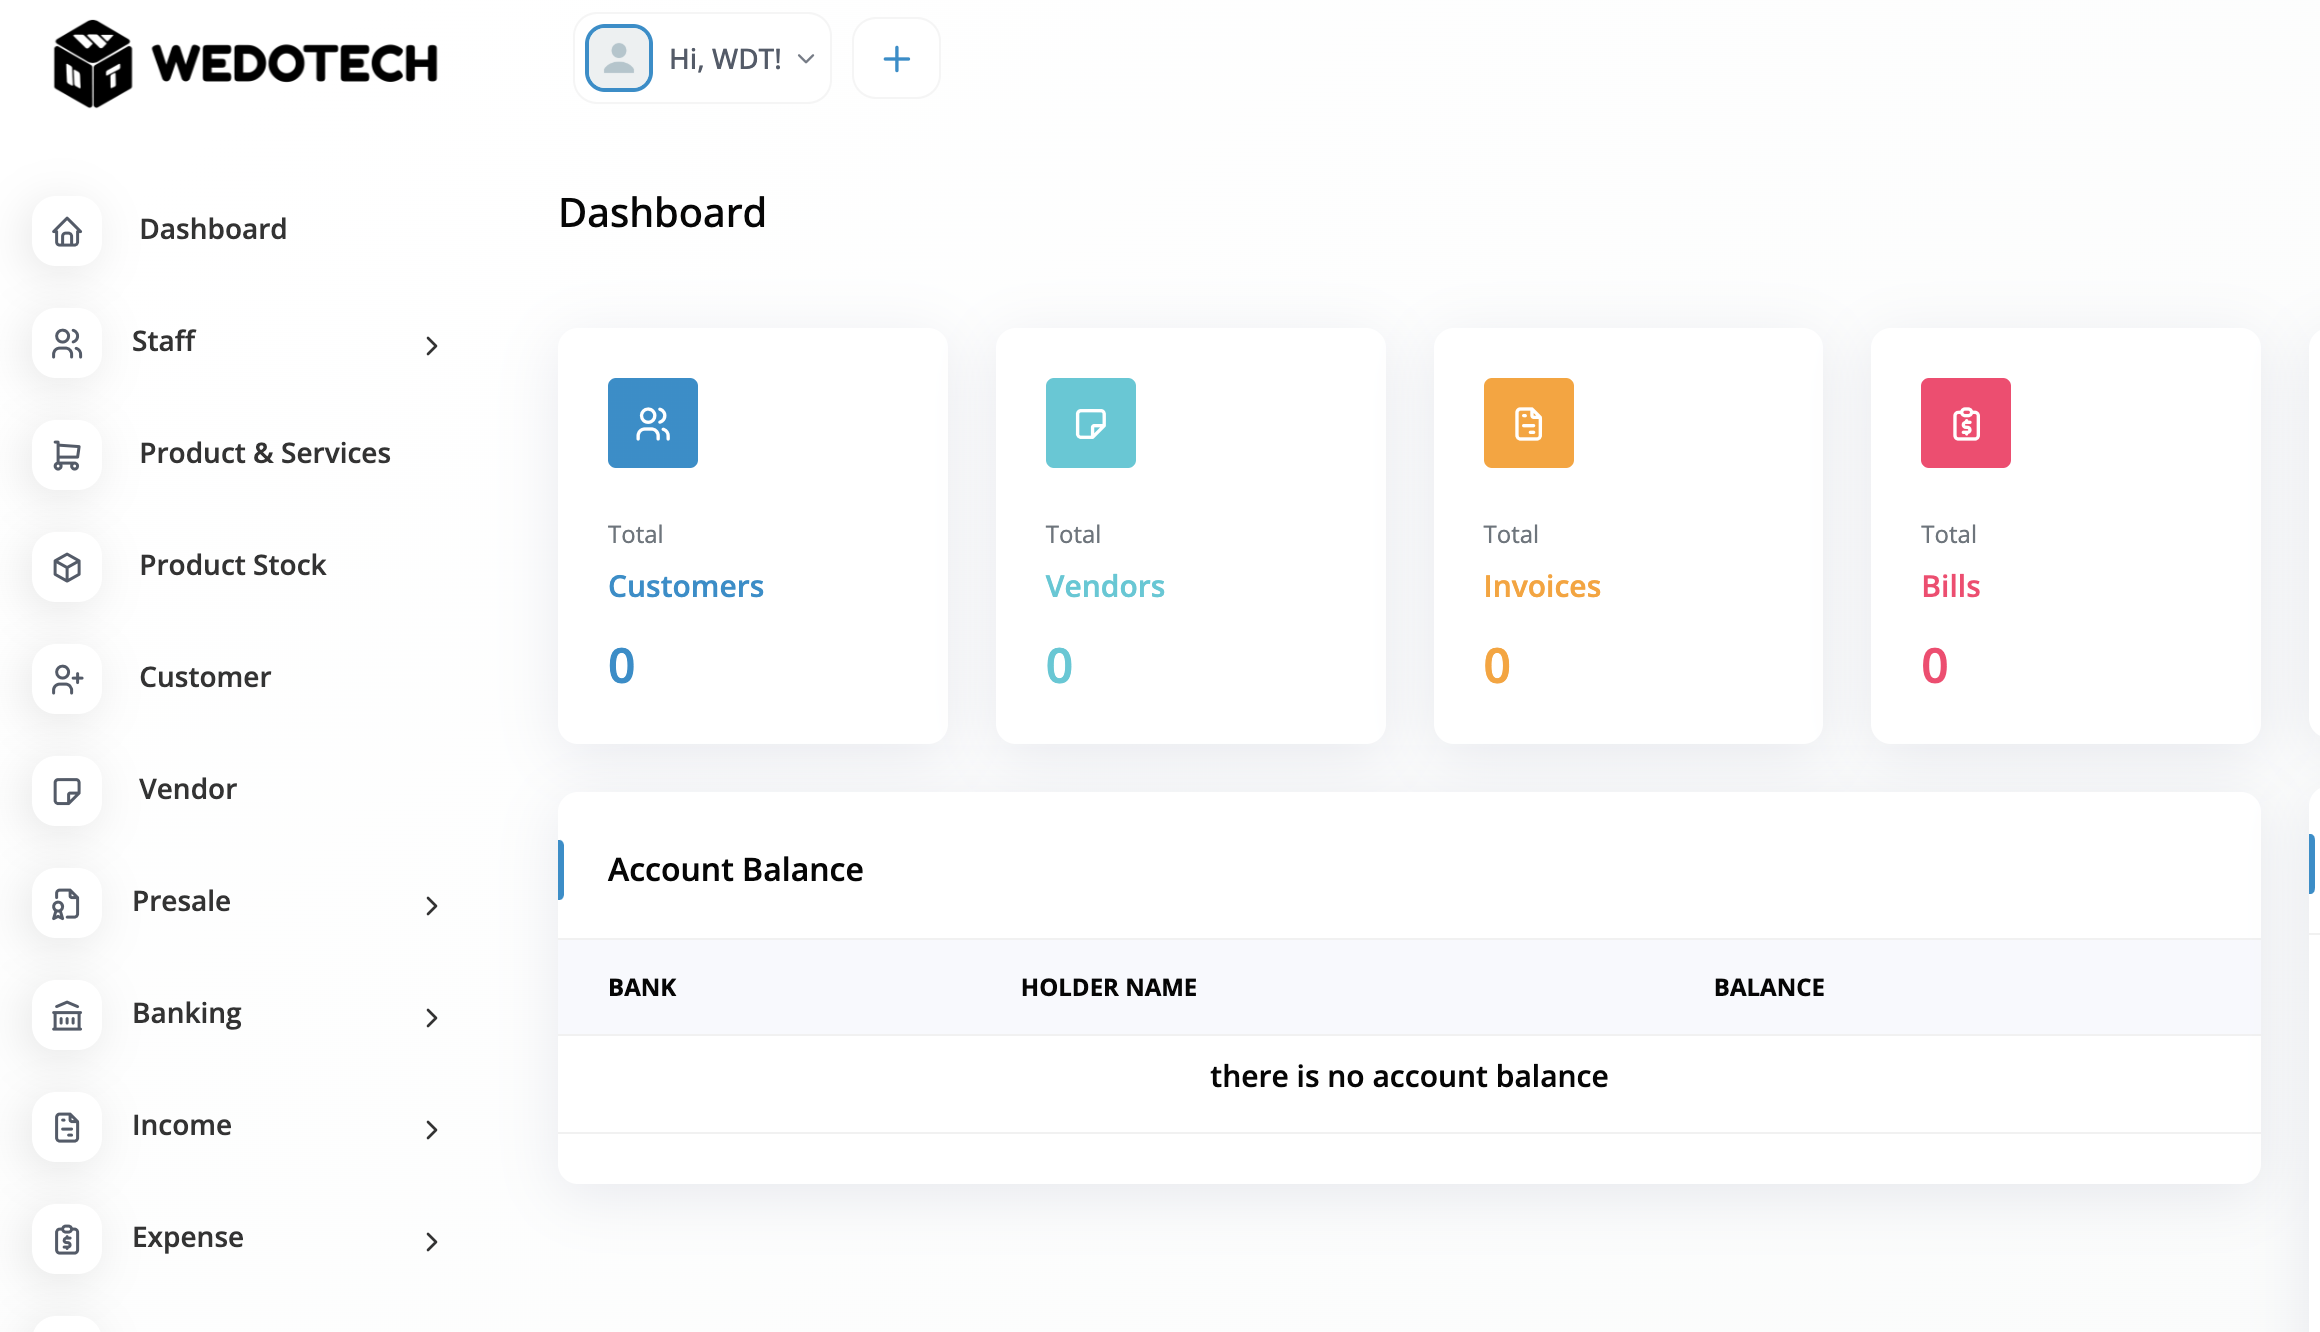This screenshot has height=1332, width=2320.
Task: Expand the Income submenu chevron
Action: coord(431,1130)
